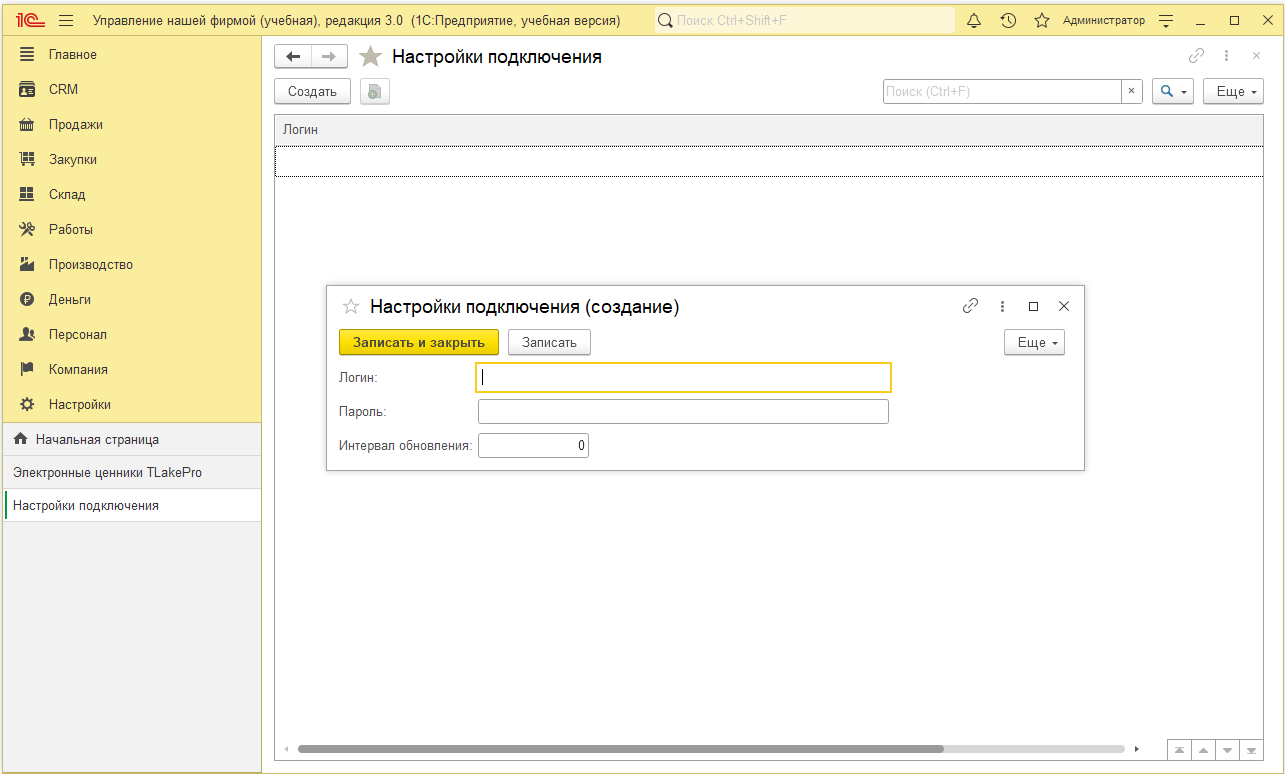Click the favorites star in title bar

tap(1041, 20)
